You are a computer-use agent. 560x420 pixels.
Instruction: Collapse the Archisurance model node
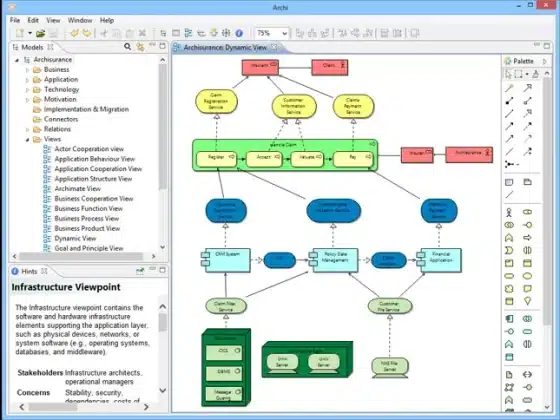tap(17, 60)
